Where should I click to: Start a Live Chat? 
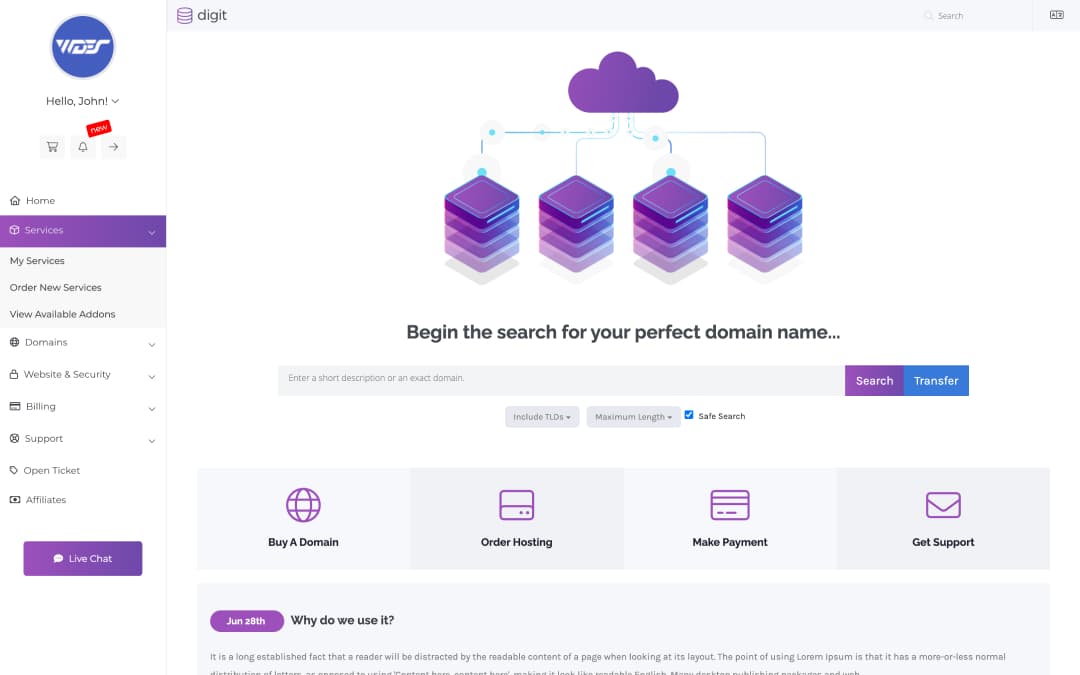pyautogui.click(x=83, y=559)
